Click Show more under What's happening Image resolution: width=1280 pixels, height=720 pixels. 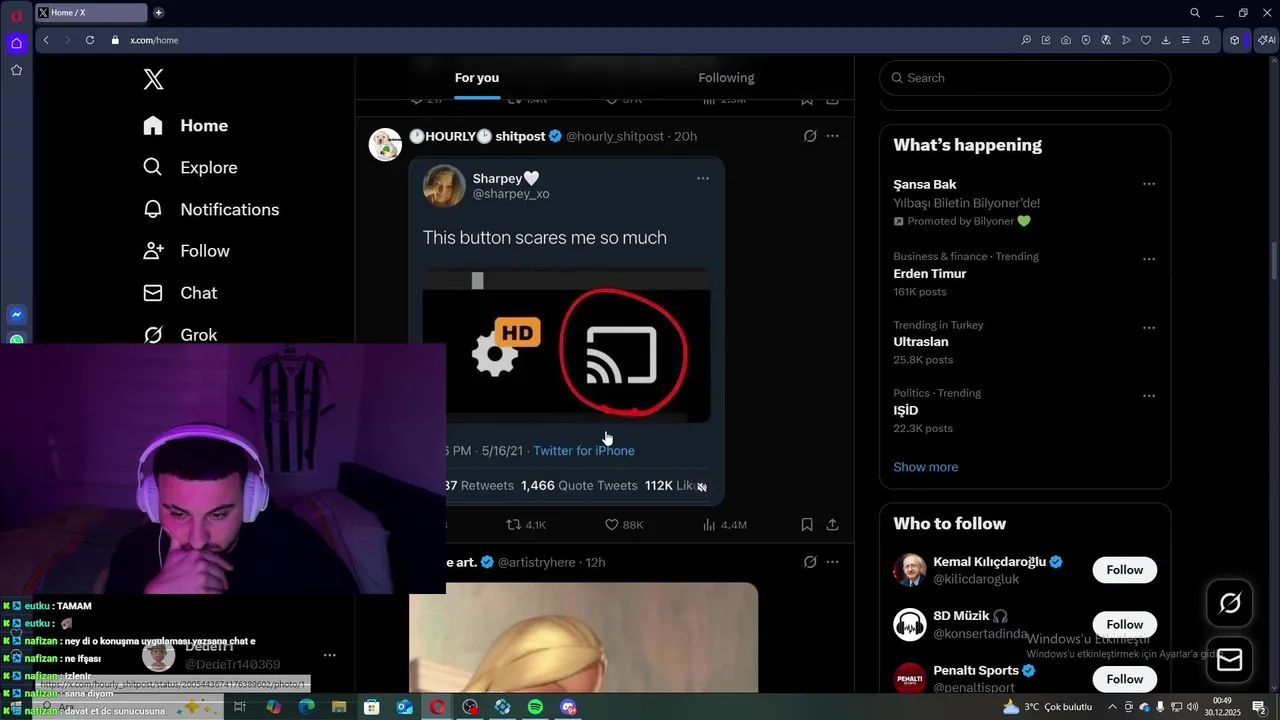pyautogui.click(x=926, y=467)
